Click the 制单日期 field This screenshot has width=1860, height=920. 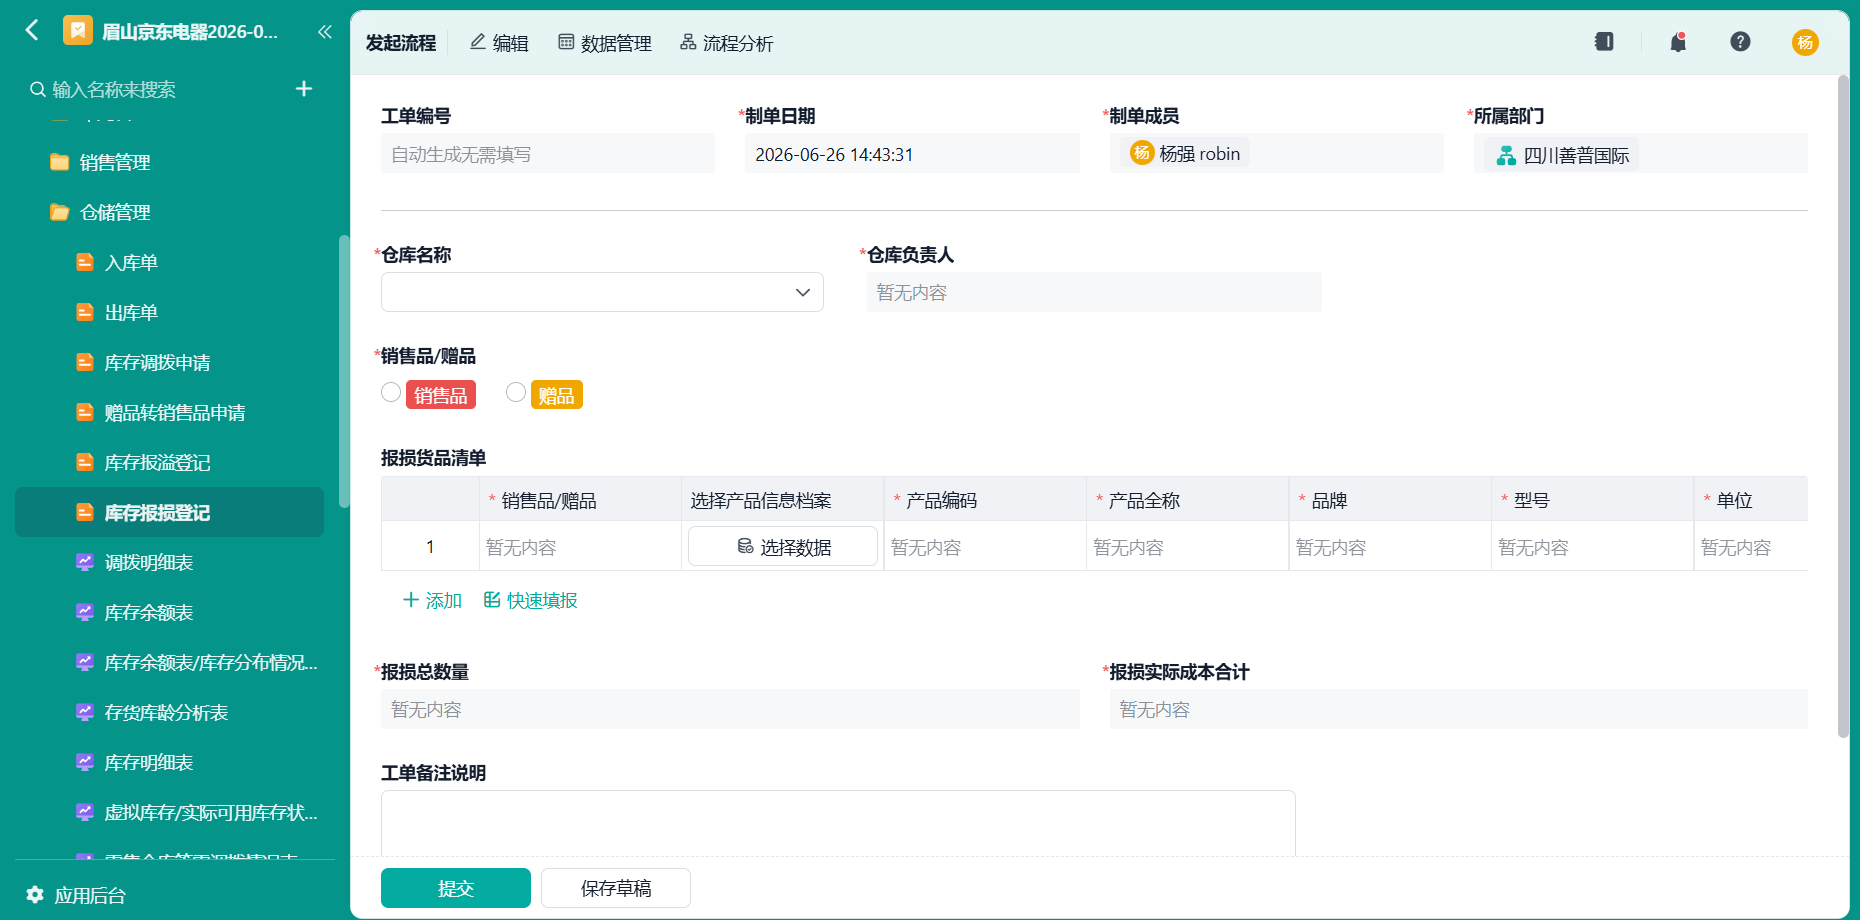pyautogui.click(x=912, y=154)
